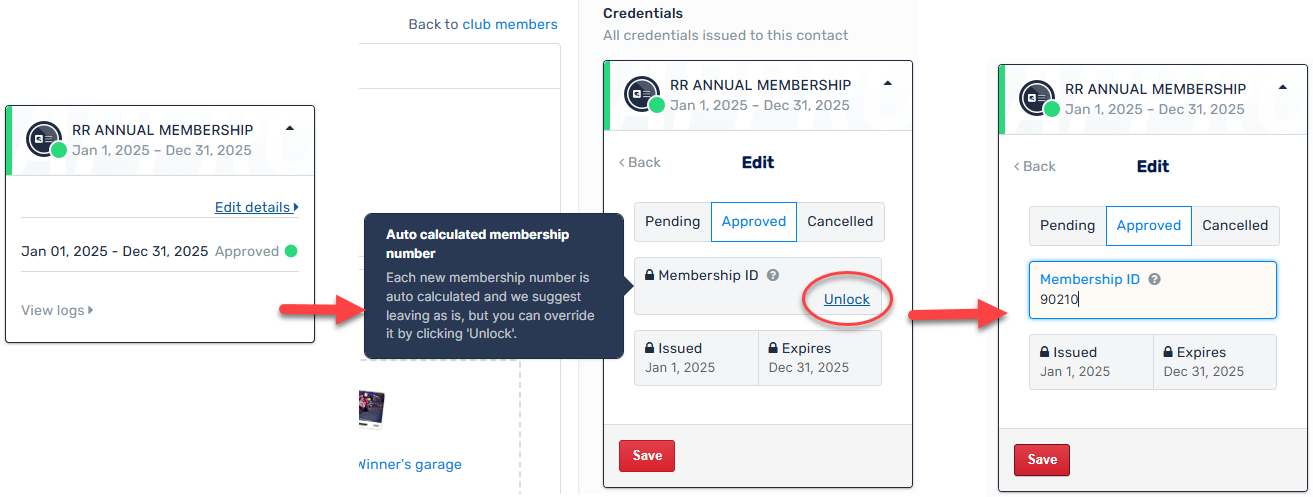Click the Issued lock icon in the Unlock panel
The image size is (1313, 497).
click(x=649, y=348)
